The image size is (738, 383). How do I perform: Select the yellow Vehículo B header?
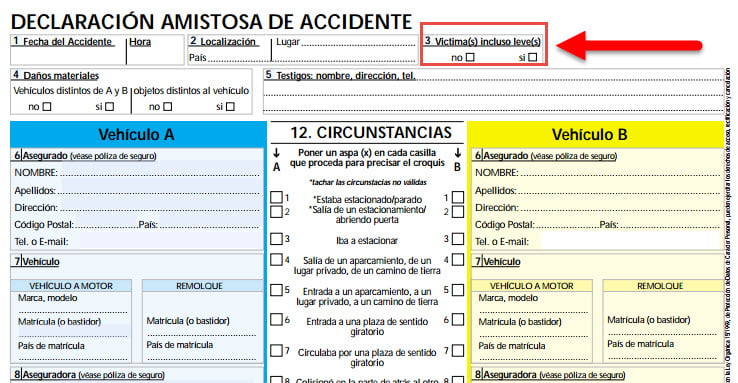click(x=595, y=135)
